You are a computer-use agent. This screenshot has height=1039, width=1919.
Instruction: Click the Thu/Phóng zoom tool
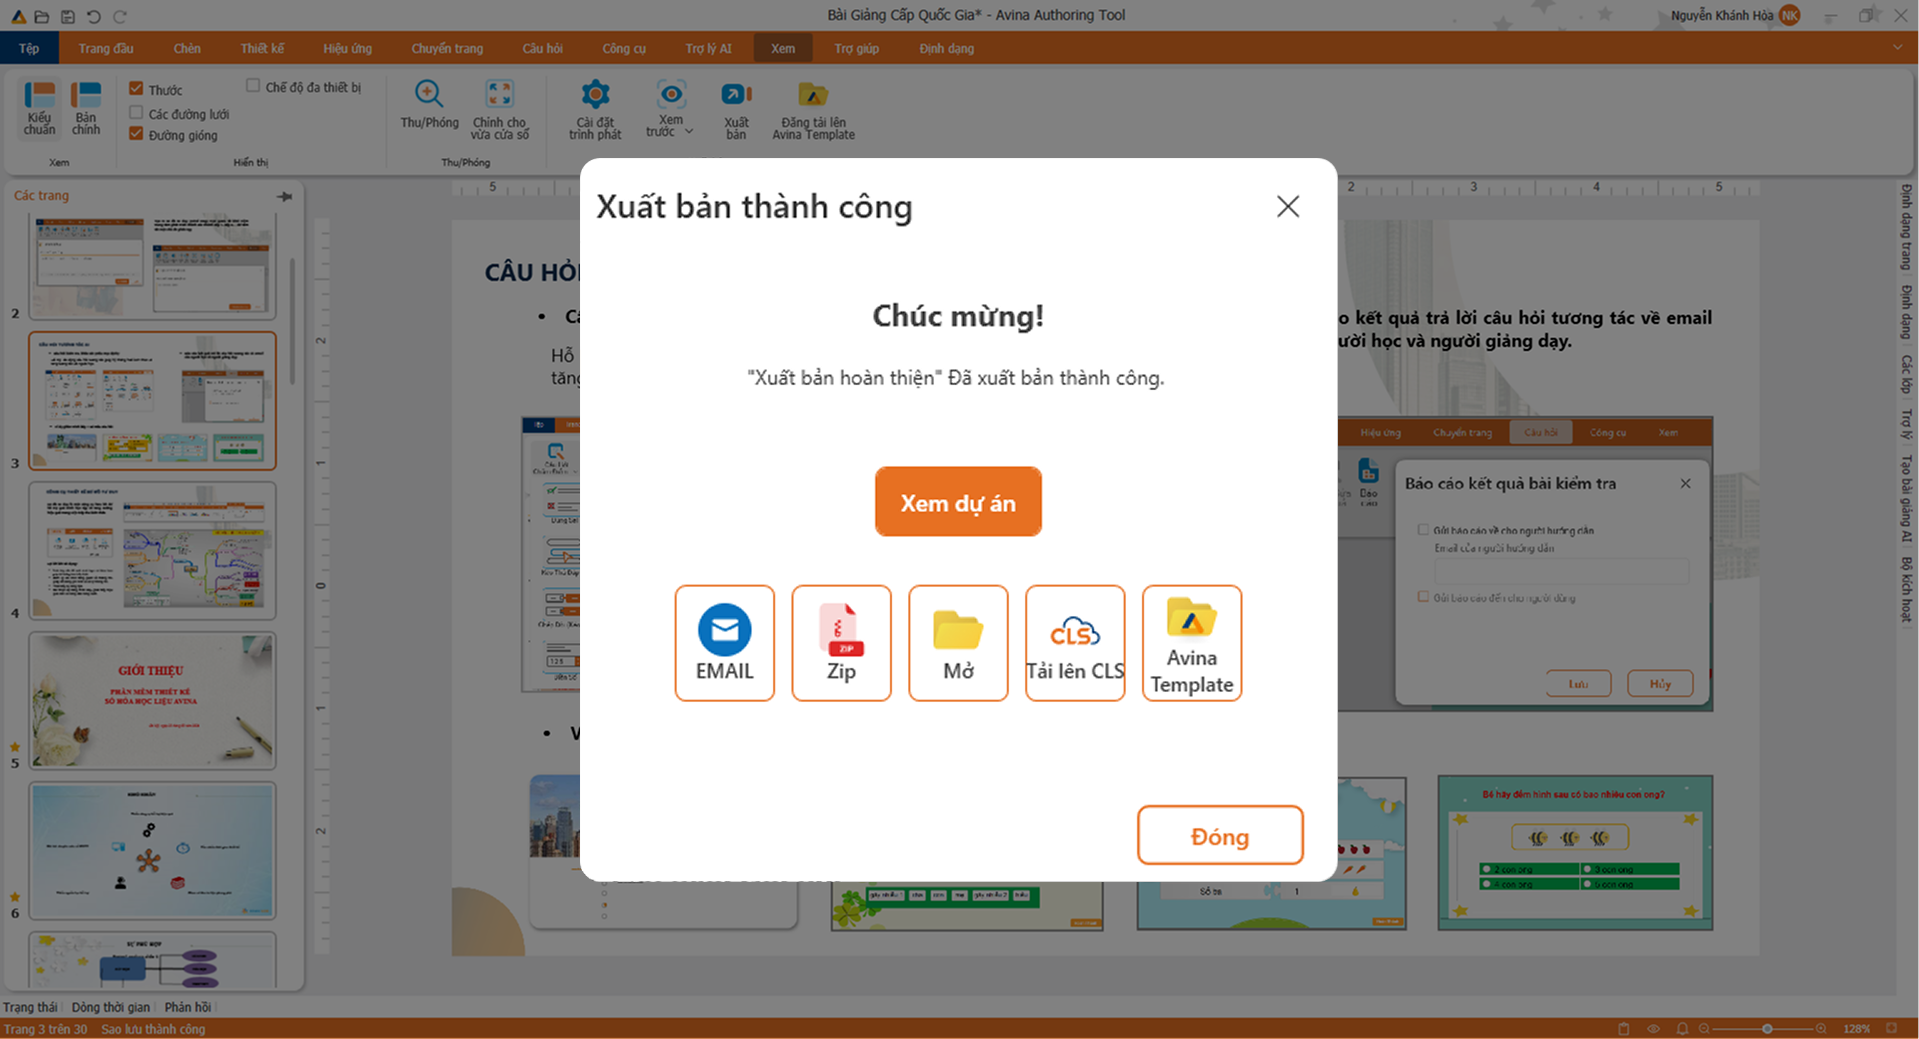[429, 105]
